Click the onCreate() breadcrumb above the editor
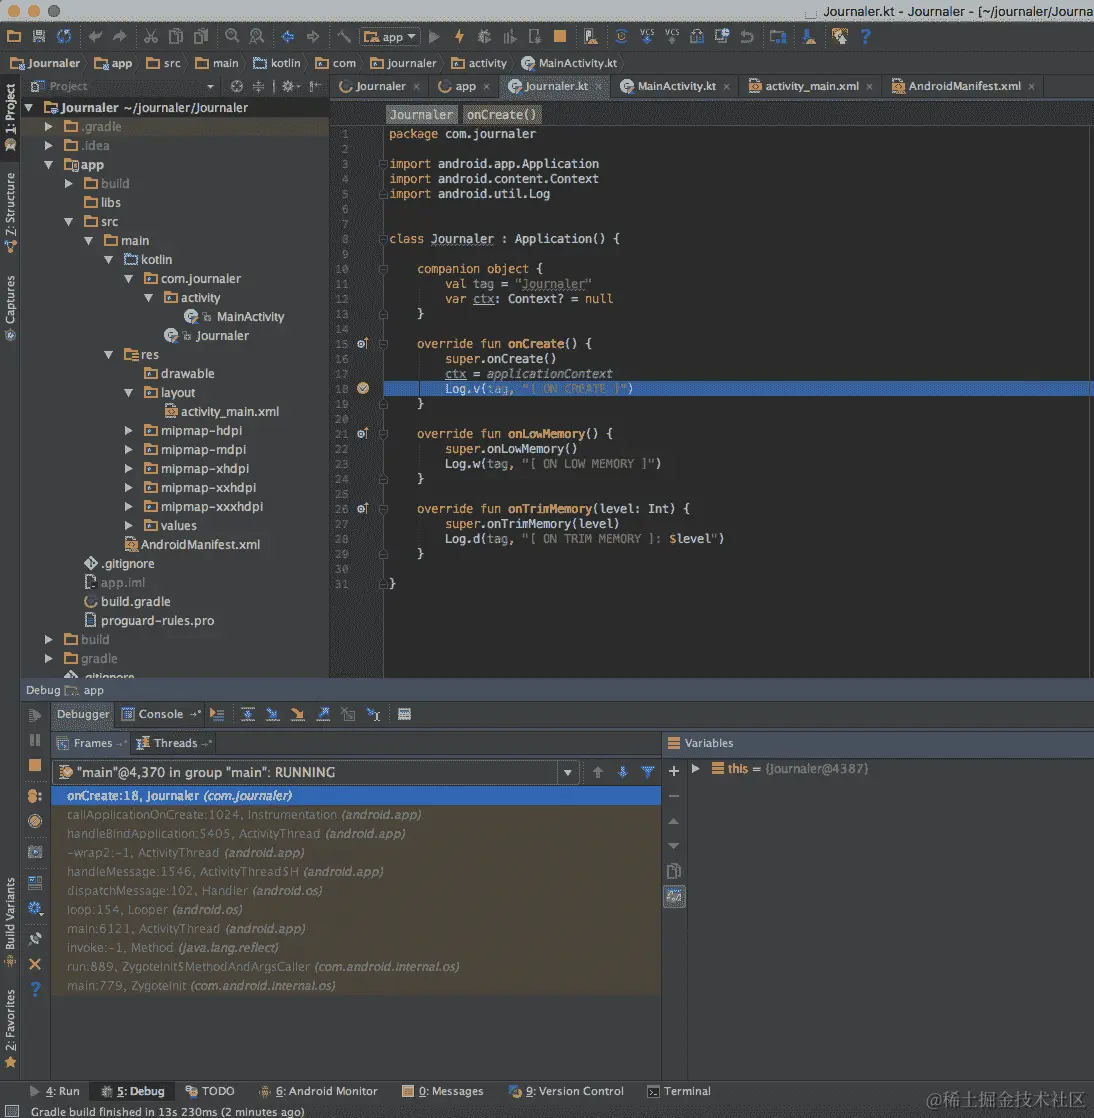This screenshot has width=1094, height=1118. click(x=501, y=114)
